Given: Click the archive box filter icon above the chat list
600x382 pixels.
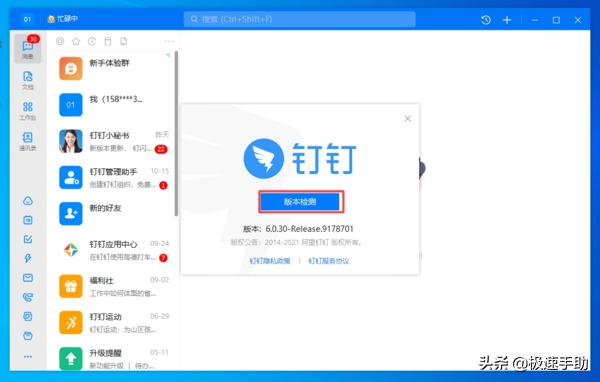Looking at the screenshot, I should click(x=108, y=41).
